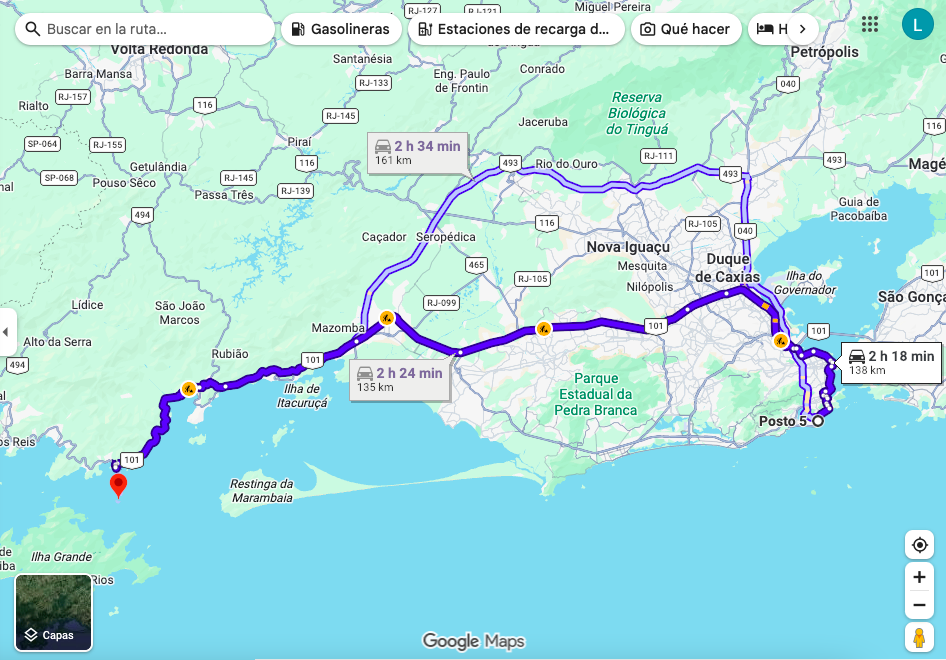Click Restinga da Marambaia label

click(262, 491)
